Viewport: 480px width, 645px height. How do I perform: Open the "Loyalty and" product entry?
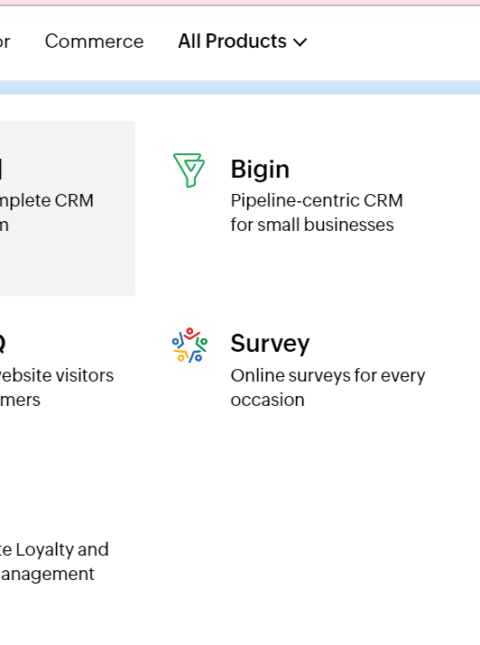[54, 550]
